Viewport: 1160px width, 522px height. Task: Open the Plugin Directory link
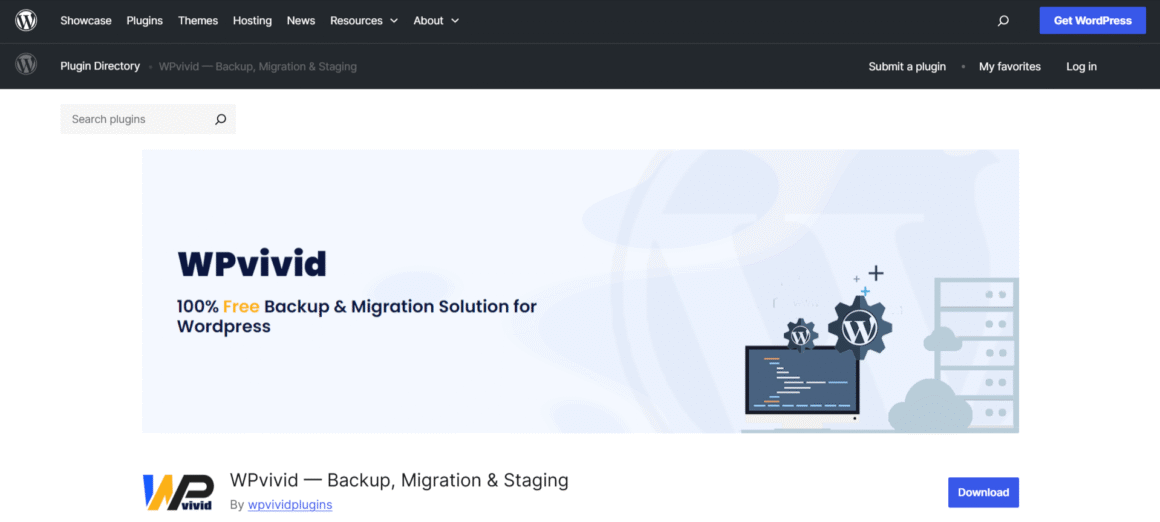click(100, 66)
